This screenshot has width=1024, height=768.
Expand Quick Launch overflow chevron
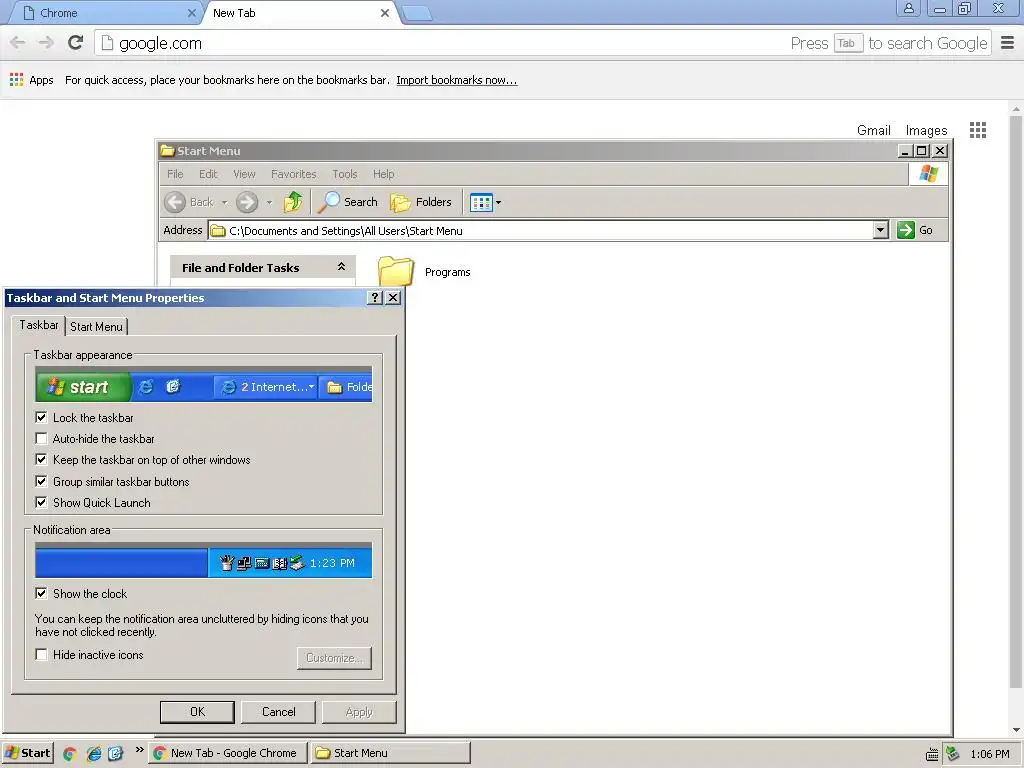coord(139,750)
